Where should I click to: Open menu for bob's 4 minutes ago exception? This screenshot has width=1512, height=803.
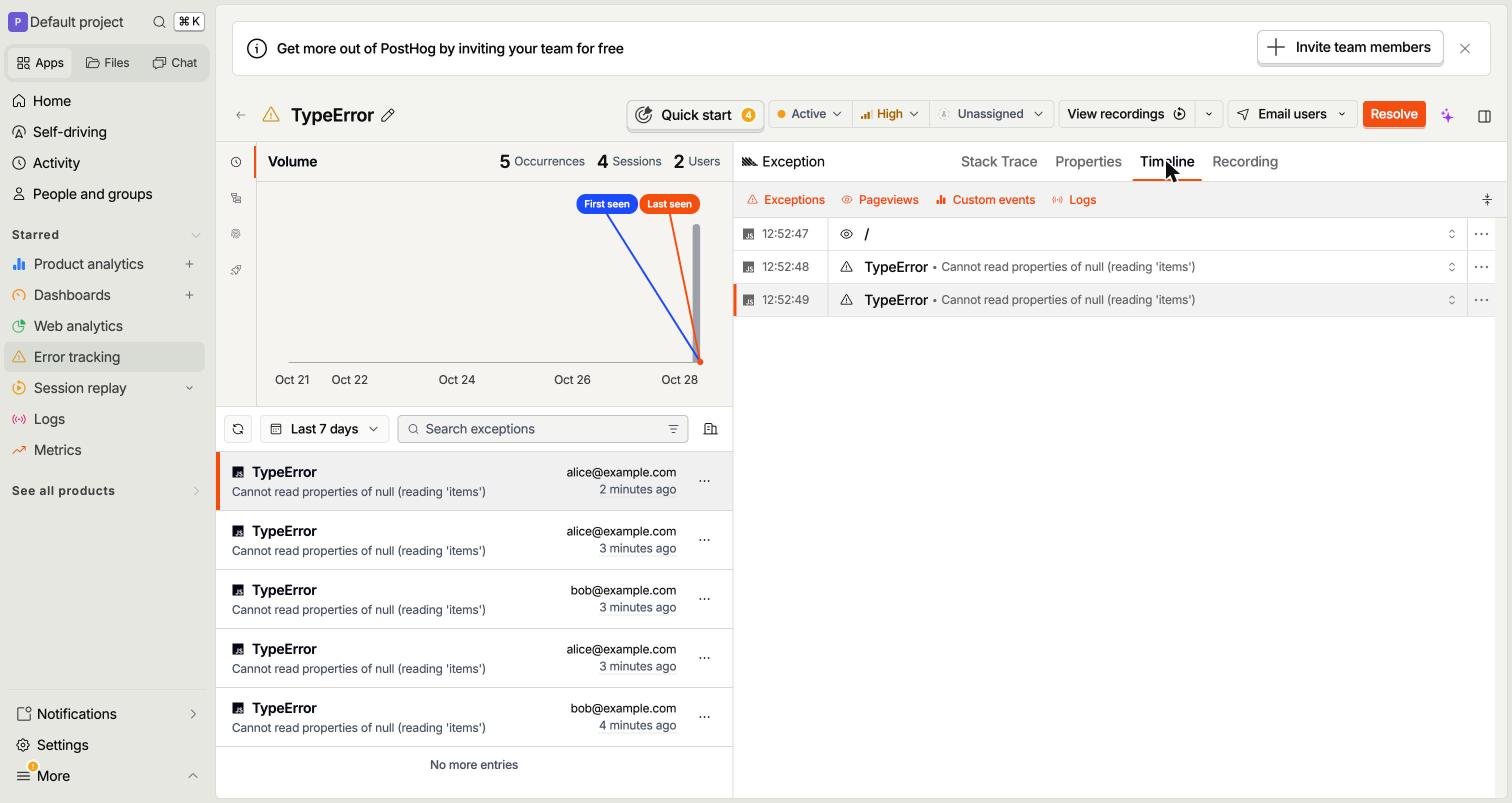[704, 717]
